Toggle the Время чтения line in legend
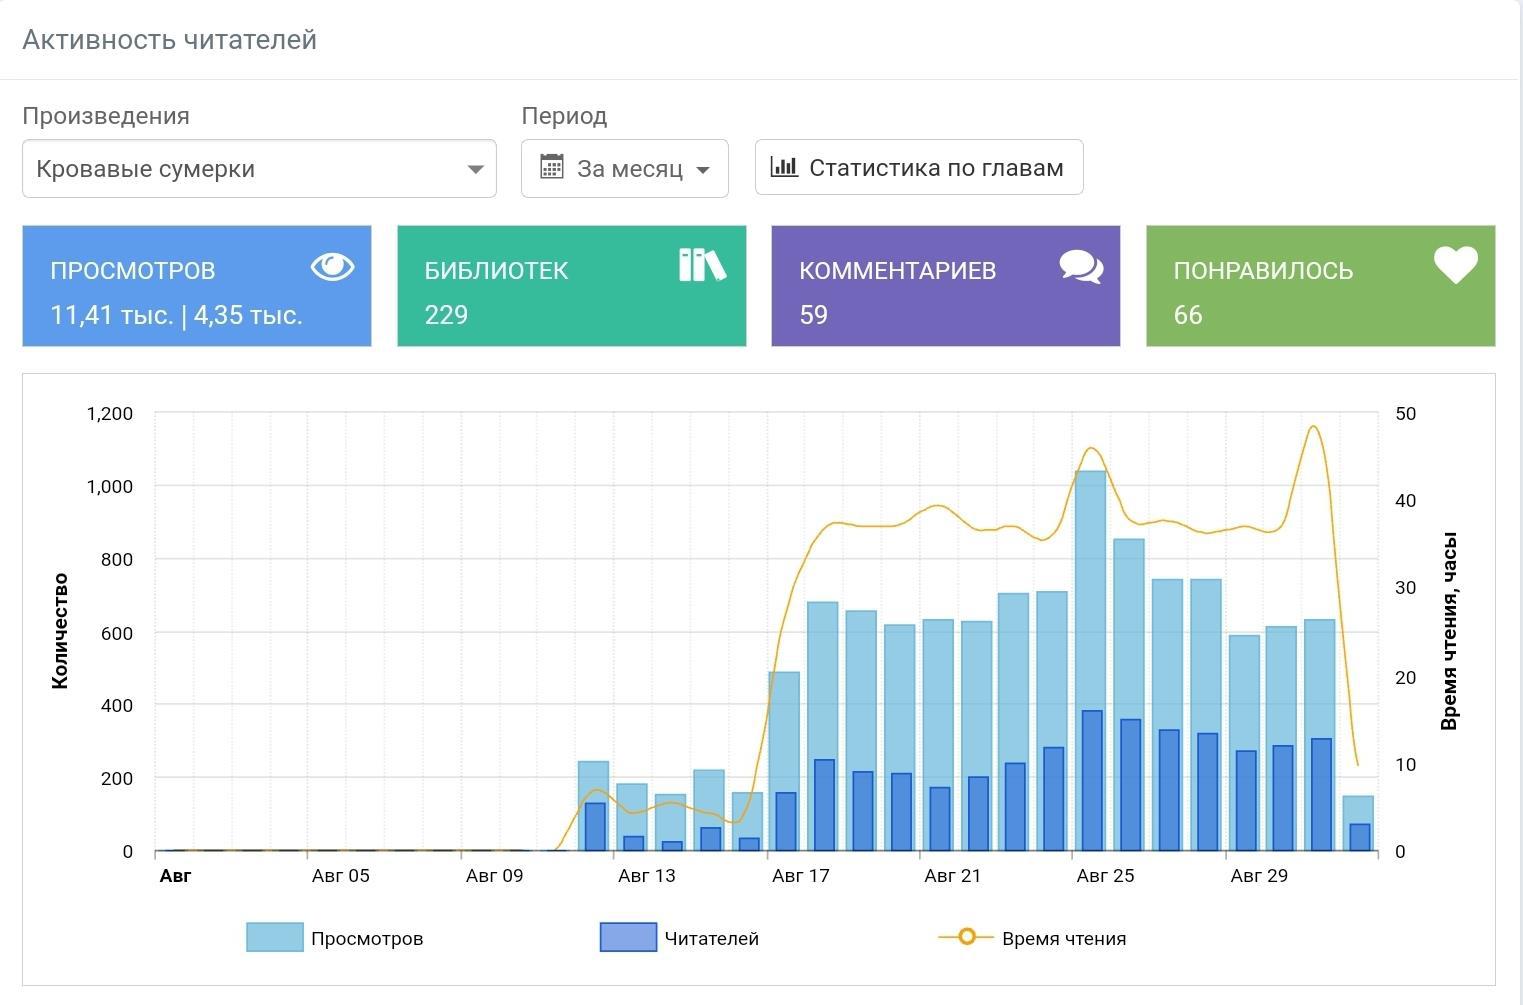This screenshot has height=1005, width=1523. (x=1032, y=938)
